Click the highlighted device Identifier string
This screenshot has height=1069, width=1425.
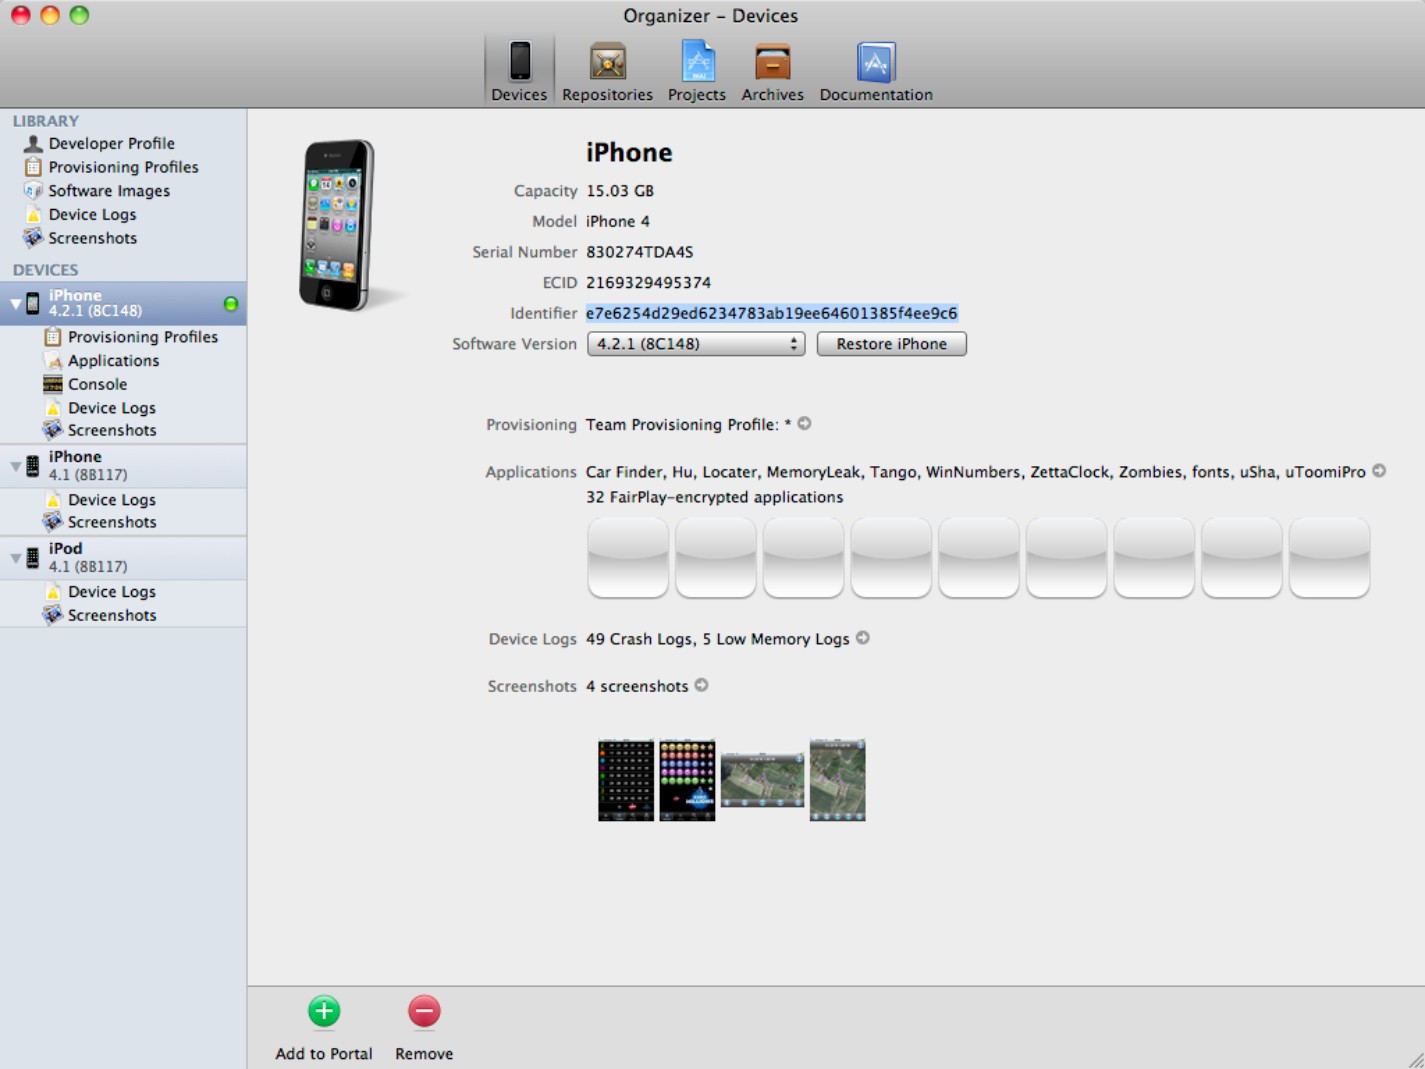pyautogui.click(x=771, y=313)
